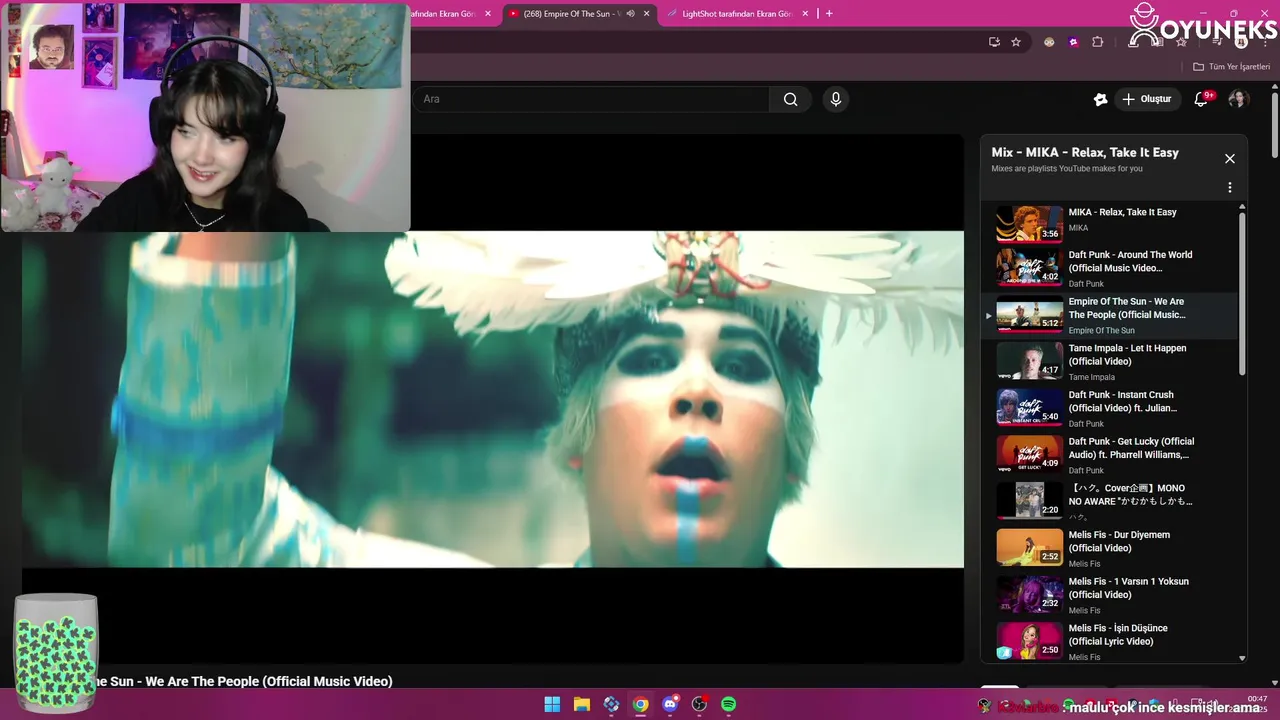Open Windows Start menu
Screen dimensions: 1280x720
(552, 704)
